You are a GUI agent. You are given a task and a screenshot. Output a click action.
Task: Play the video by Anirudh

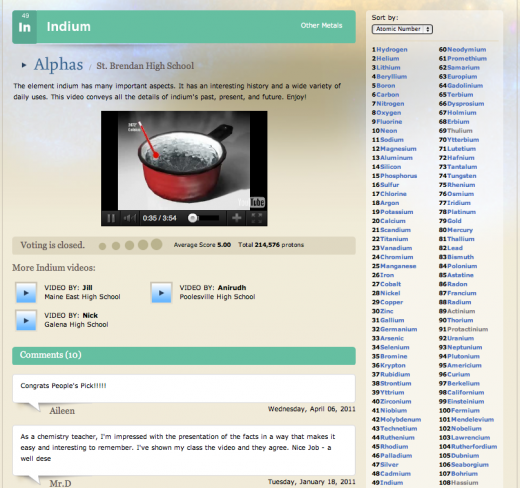click(x=161, y=293)
